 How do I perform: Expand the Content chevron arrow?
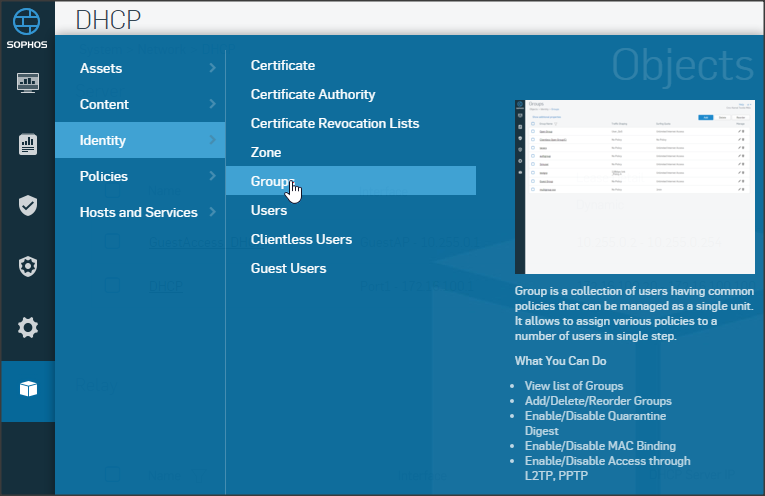point(212,104)
